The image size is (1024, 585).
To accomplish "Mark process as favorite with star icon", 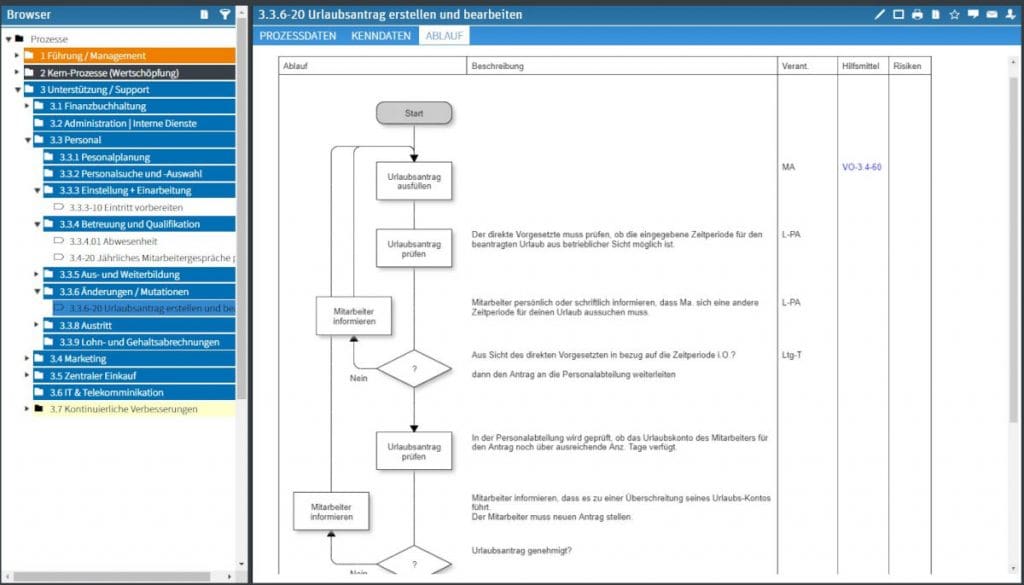I will coord(954,14).
